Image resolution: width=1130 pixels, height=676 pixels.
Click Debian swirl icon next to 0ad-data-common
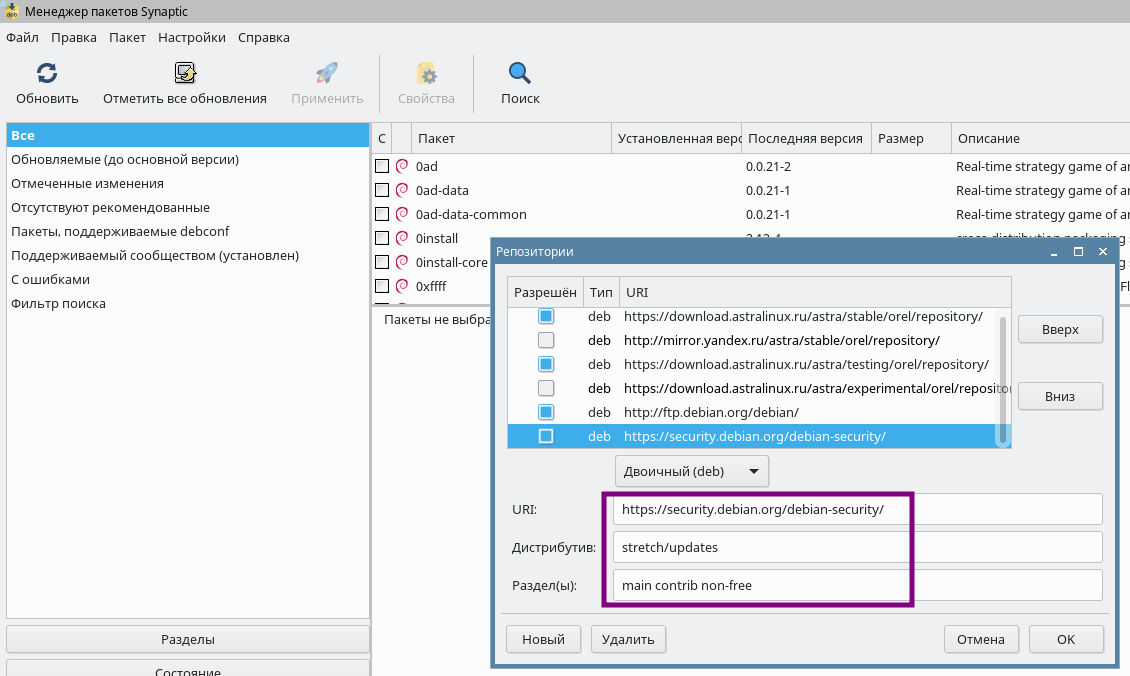click(x=402, y=213)
